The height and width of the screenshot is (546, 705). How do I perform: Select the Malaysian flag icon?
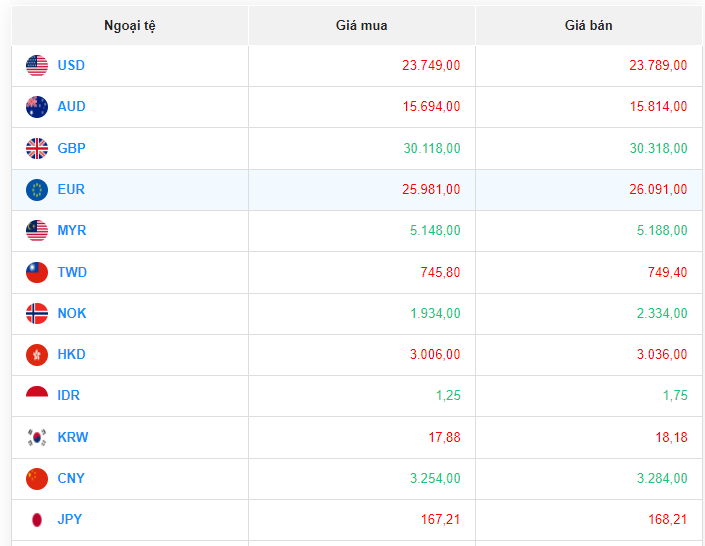[x=37, y=231]
